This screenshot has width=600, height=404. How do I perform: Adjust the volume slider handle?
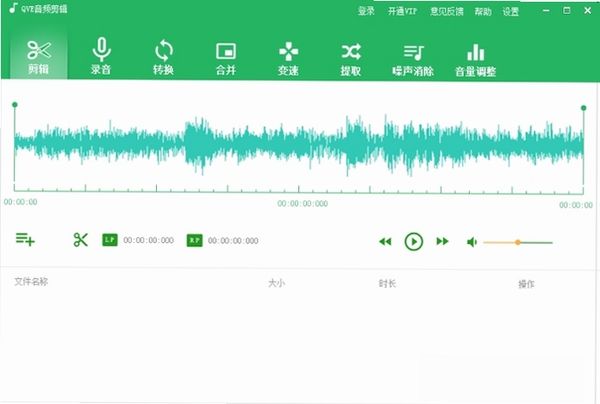tap(518, 243)
